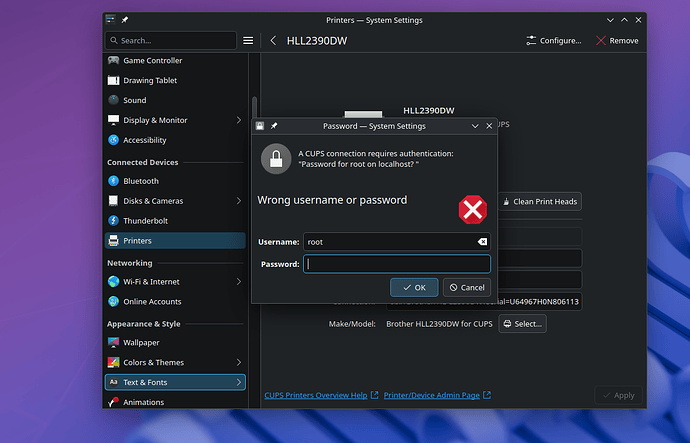Clear the Username field using the clear icon
Viewport: 690px width, 443px height.
point(481,242)
